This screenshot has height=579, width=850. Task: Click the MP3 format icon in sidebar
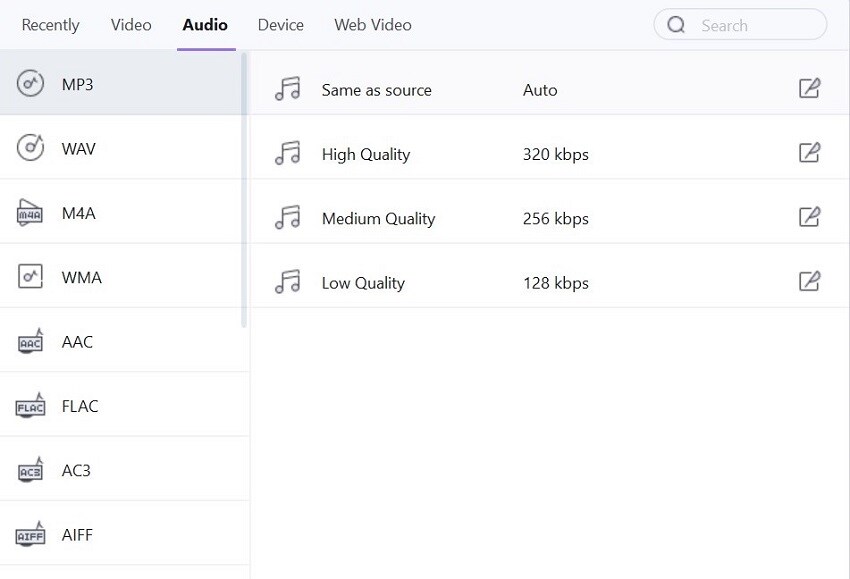tap(31, 84)
